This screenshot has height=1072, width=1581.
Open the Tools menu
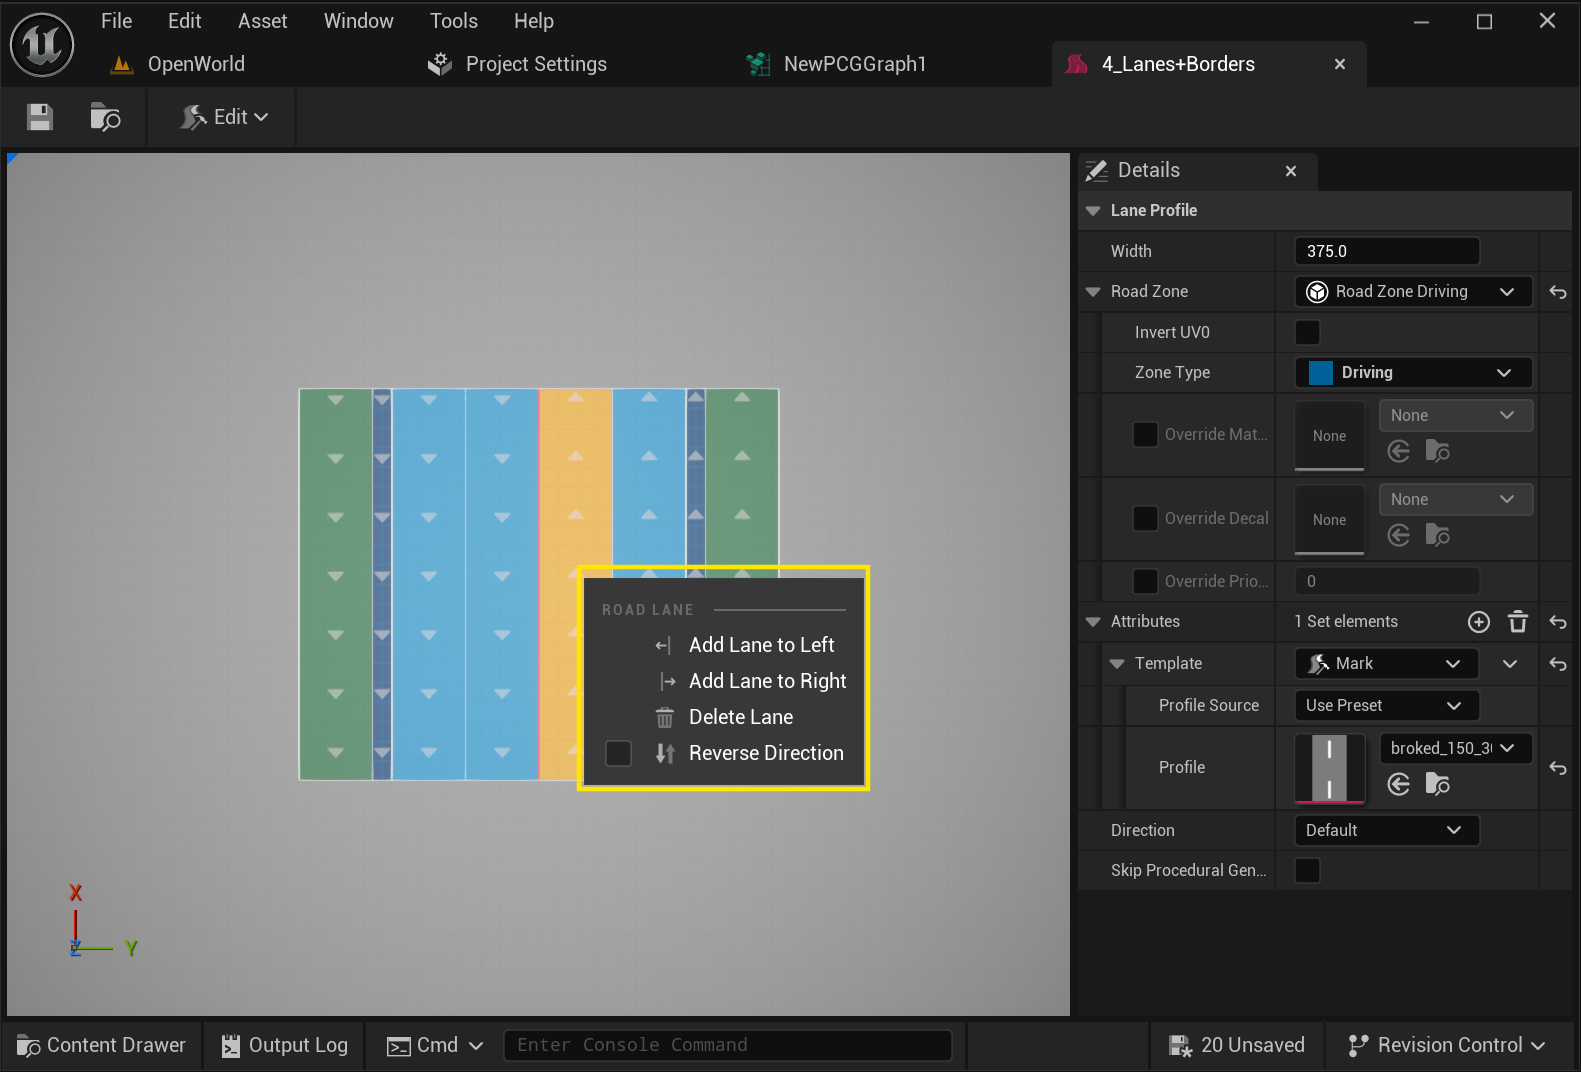pos(453,21)
